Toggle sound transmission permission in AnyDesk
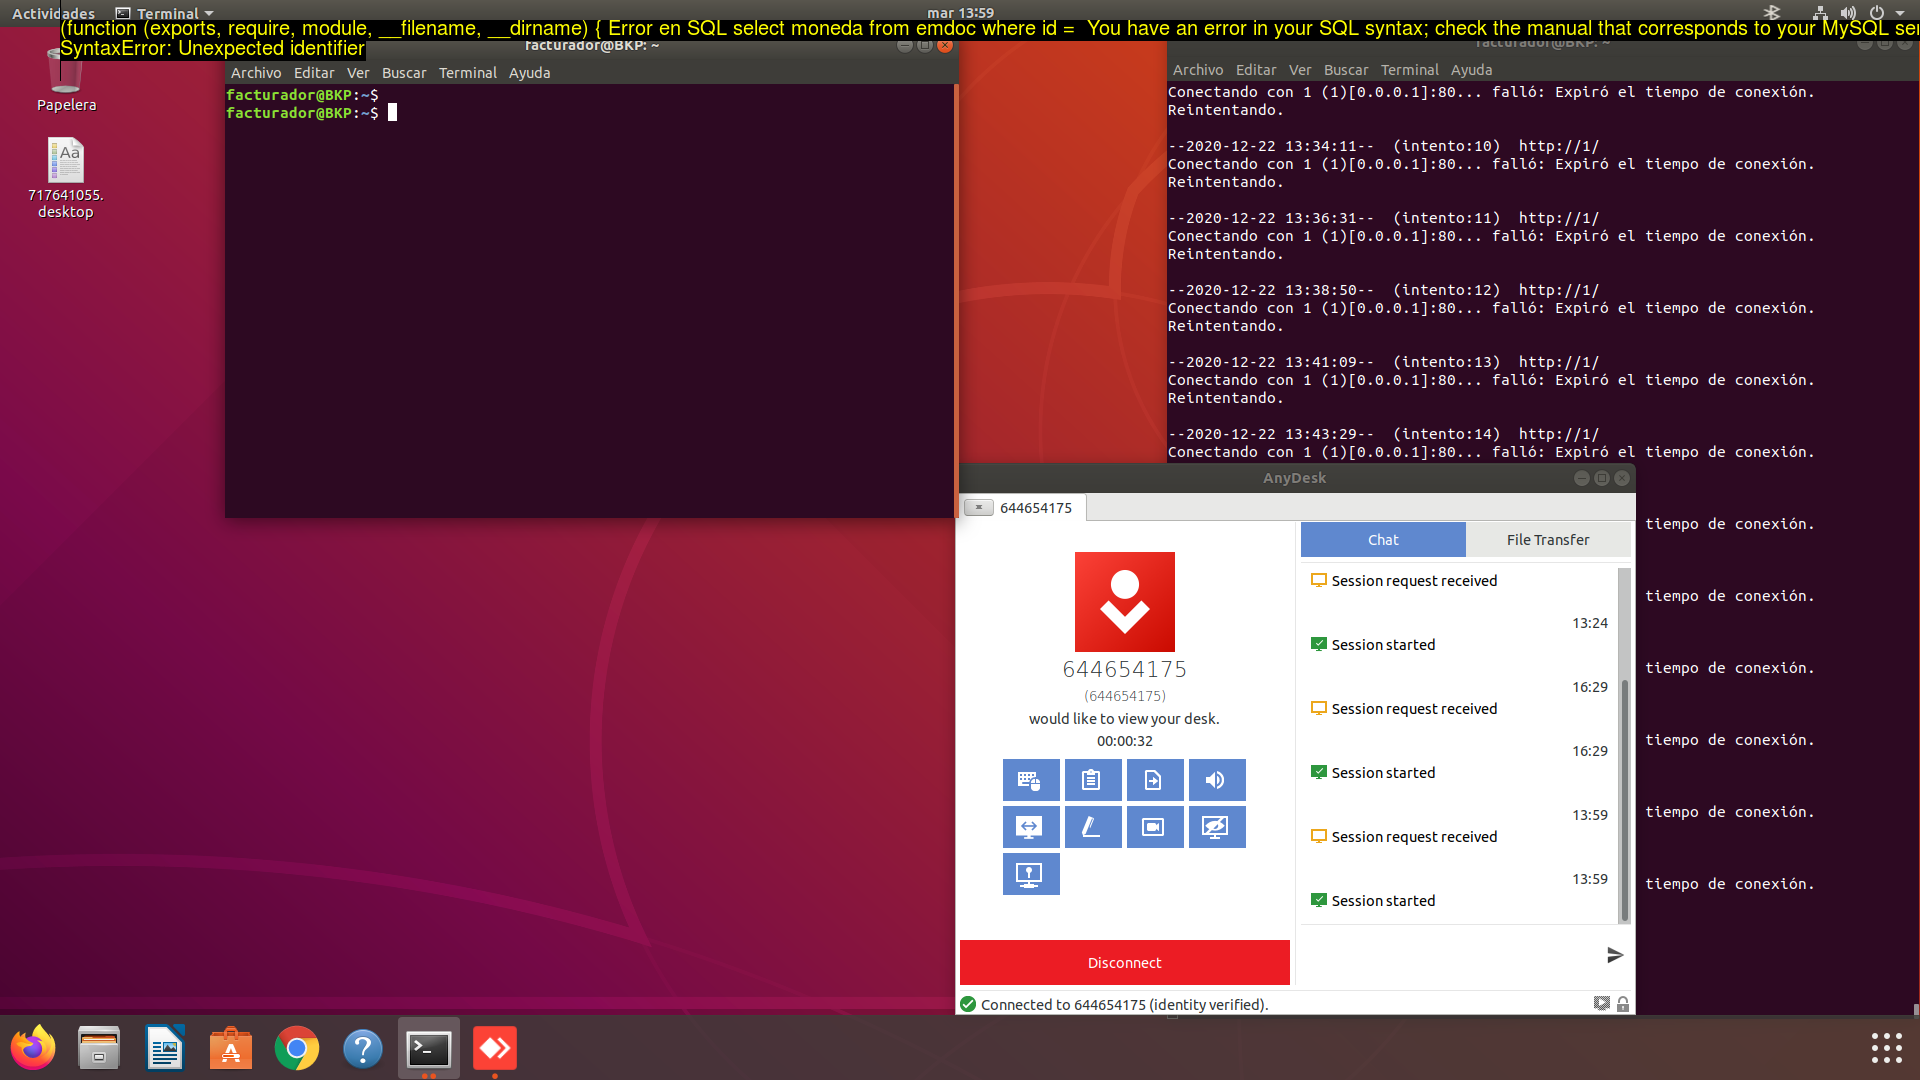Image resolution: width=1920 pixels, height=1080 pixels. (1217, 780)
